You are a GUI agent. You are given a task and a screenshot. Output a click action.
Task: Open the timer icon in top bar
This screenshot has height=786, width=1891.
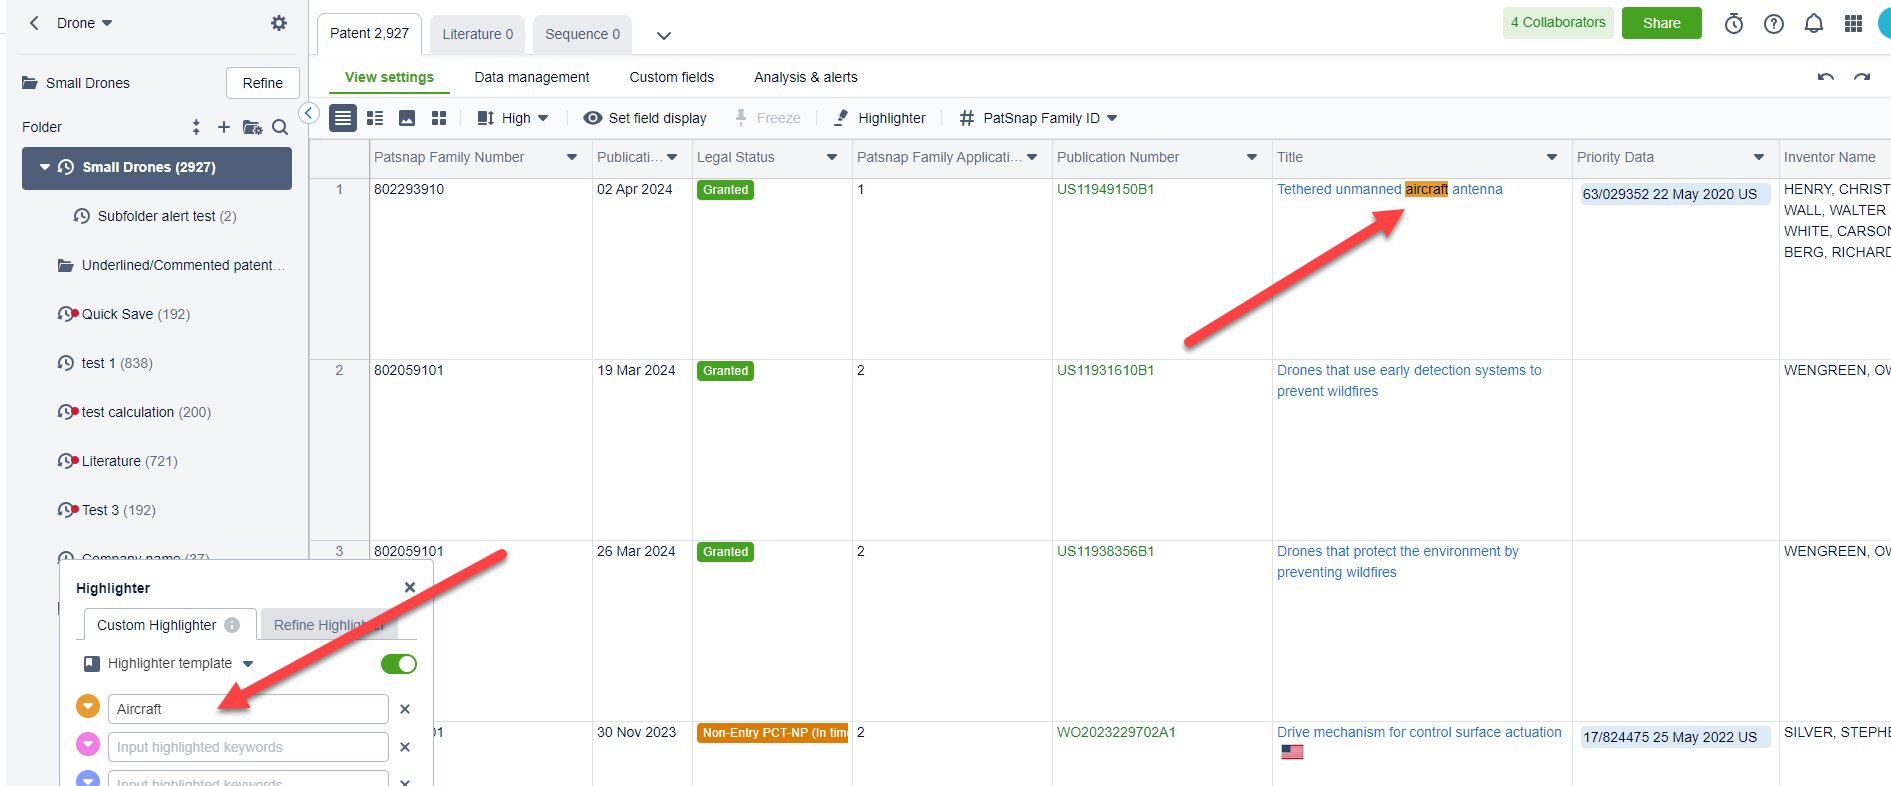[1734, 24]
